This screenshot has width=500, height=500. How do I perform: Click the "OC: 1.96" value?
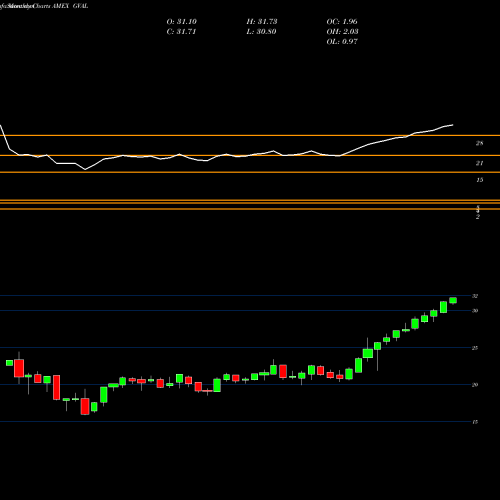tap(342, 22)
